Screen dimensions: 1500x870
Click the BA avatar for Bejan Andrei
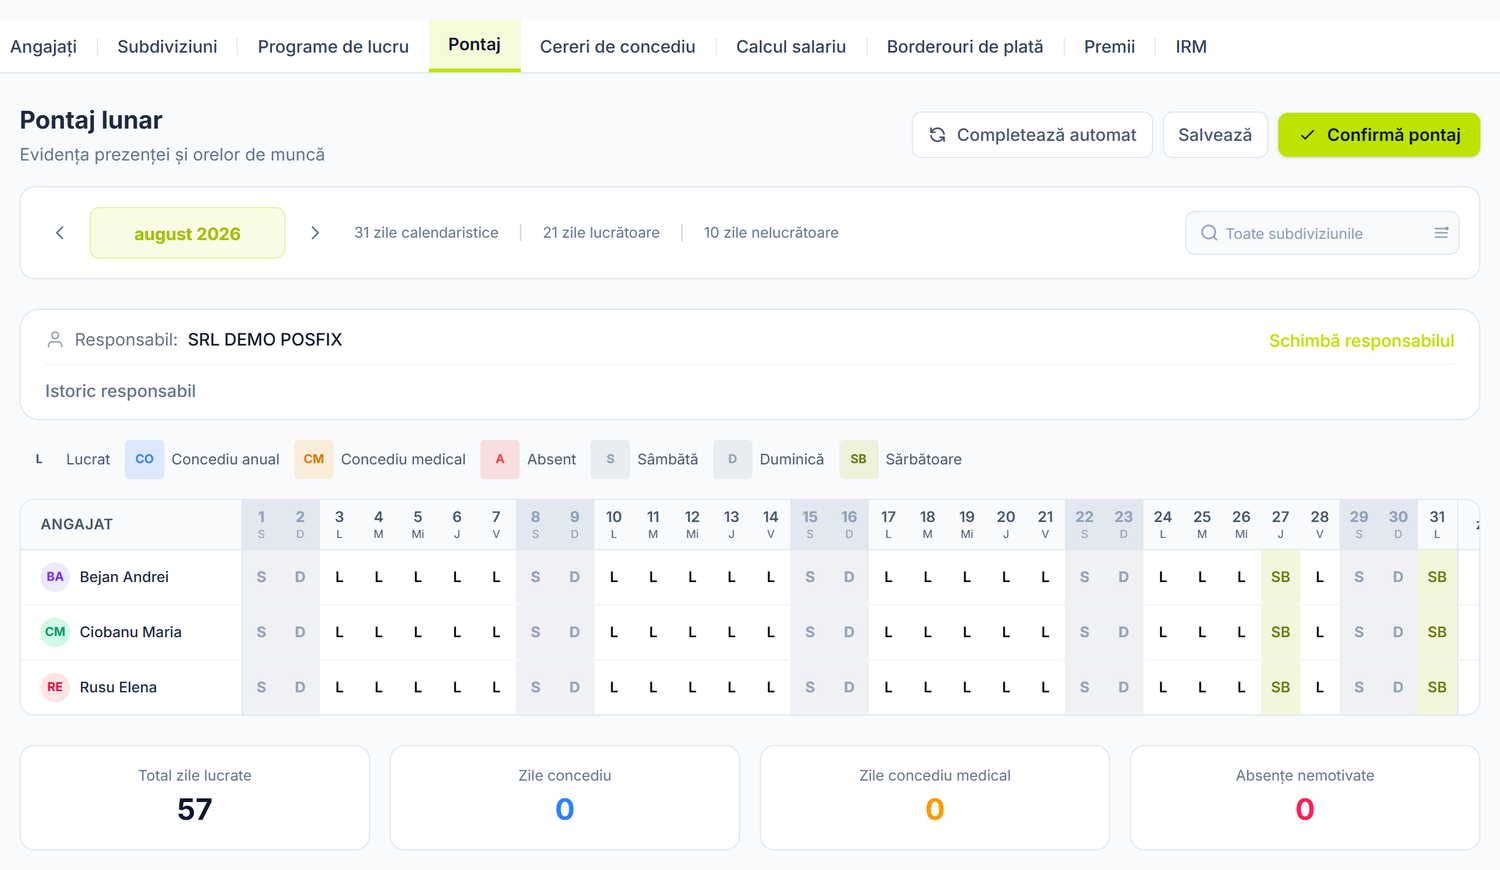click(55, 577)
